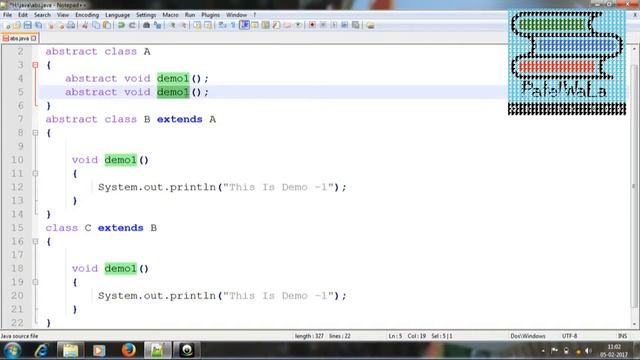The height and width of the screenshot is (360, 640).
Task: Print the document via the printer icon
Action: click(x=71, y=25)
